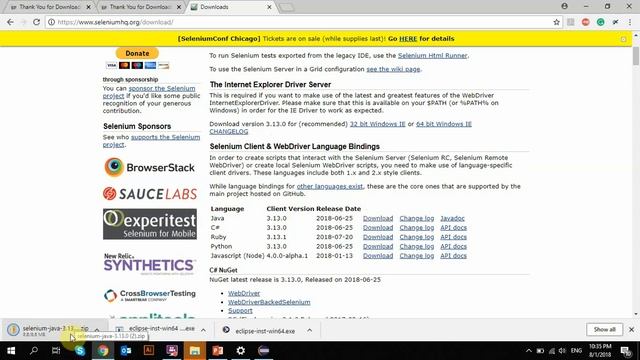Click the ENG language indicator
The height and width of the screenshot is (360, 640).
576,351
